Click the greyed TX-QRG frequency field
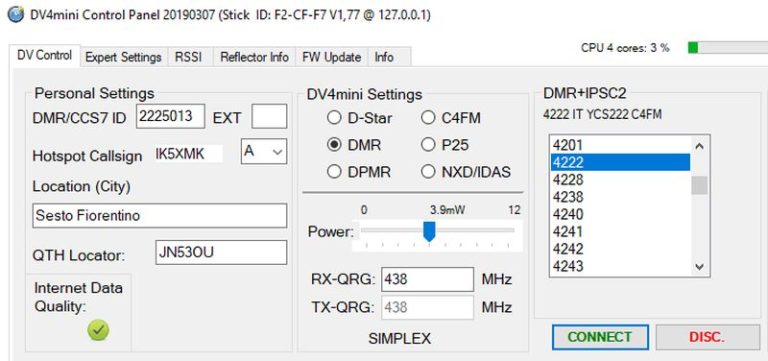The image size is (768, 361). tap(428, 308)
